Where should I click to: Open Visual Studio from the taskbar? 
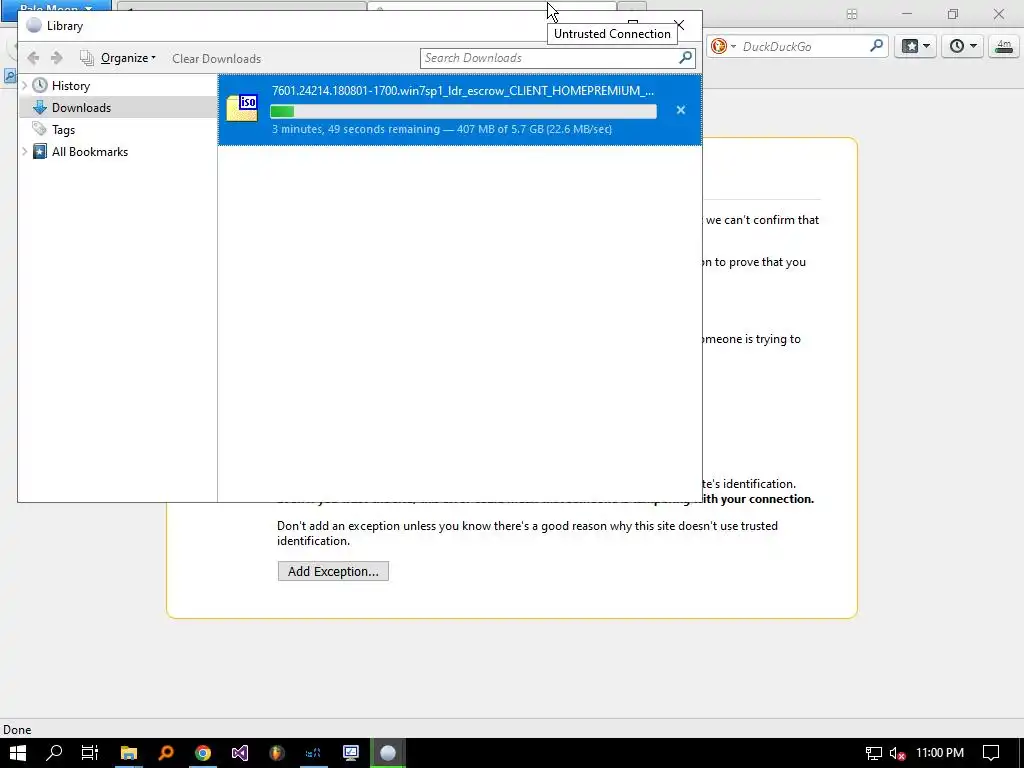tap(240, 753)
